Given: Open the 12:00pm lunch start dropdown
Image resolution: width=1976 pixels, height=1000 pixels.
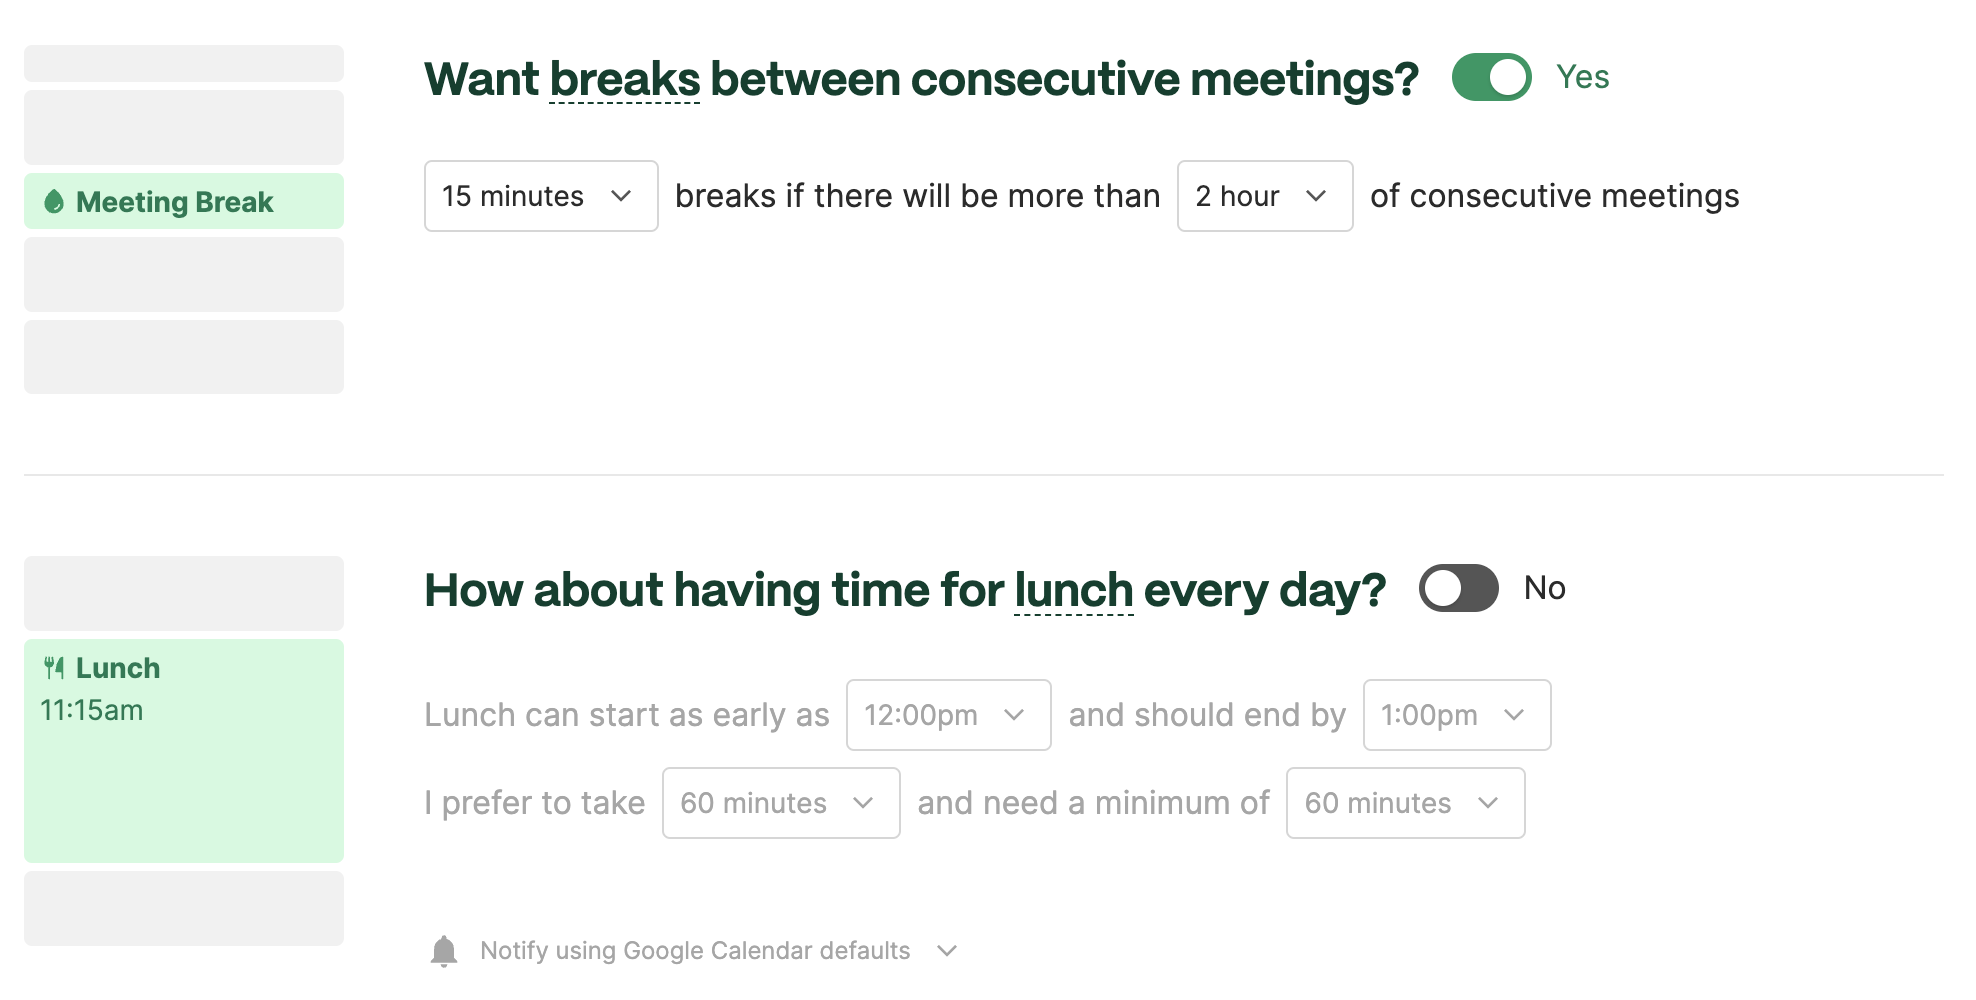Looking at the screenshot, I should pyautogui.click(x=948, y=715).
